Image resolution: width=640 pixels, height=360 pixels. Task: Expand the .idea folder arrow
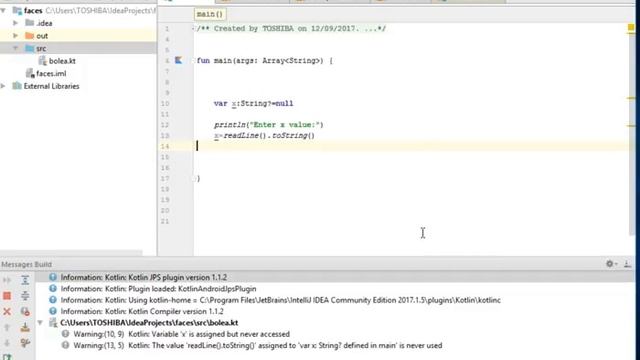16,23
